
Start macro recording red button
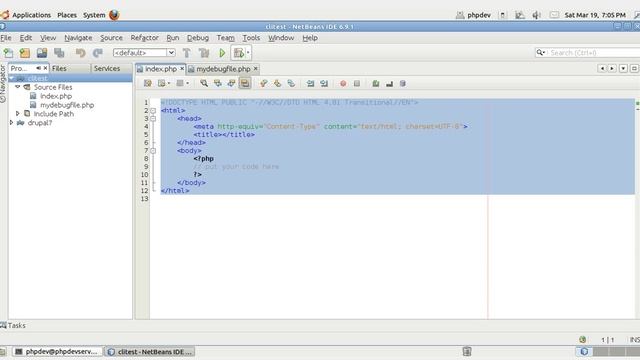pyautogui.click(x=343, y=83)
